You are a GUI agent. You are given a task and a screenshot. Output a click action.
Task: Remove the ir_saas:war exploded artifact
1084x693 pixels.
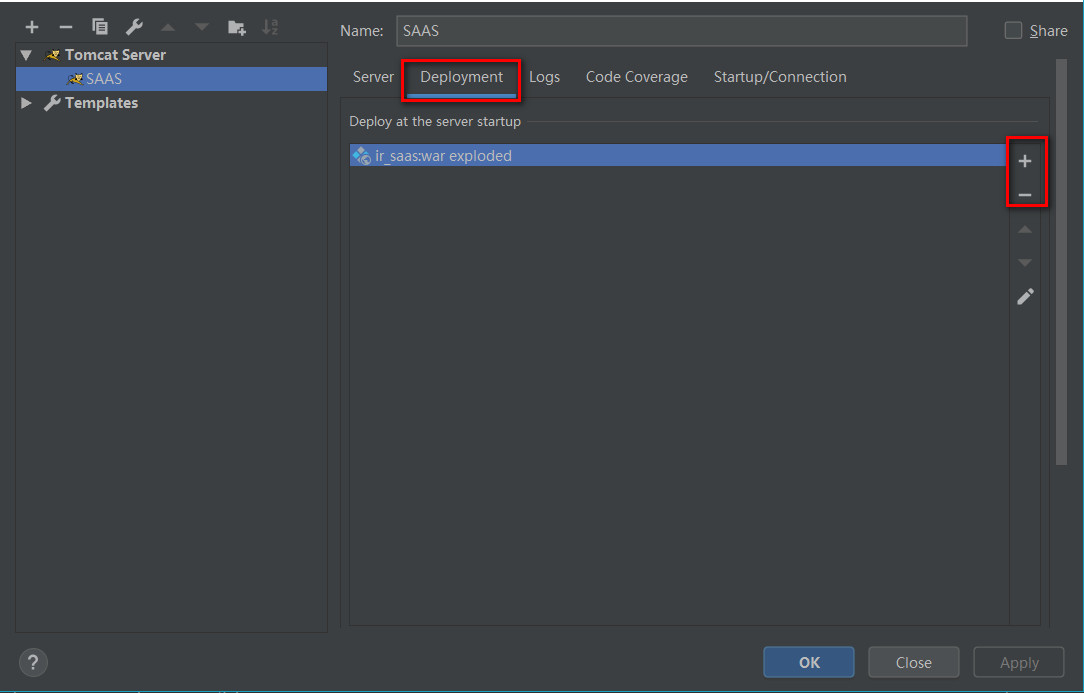[x=1025, y=195]
